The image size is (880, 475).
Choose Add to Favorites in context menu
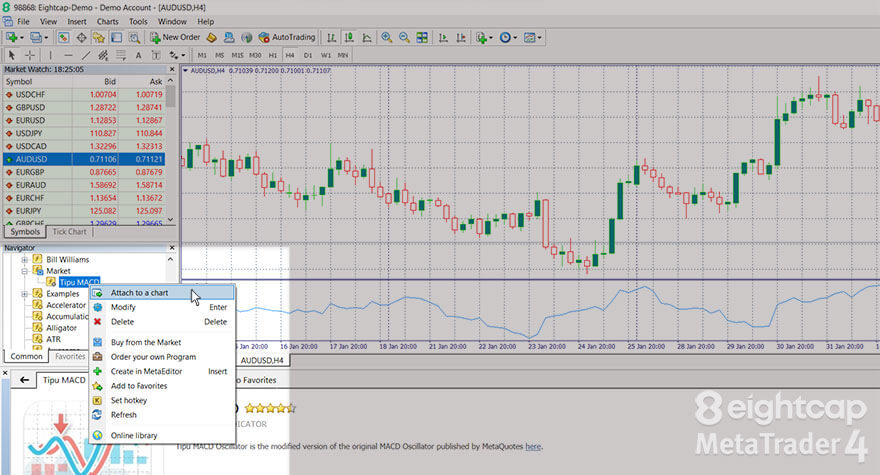pyautogui.click(x=162, y=386)
